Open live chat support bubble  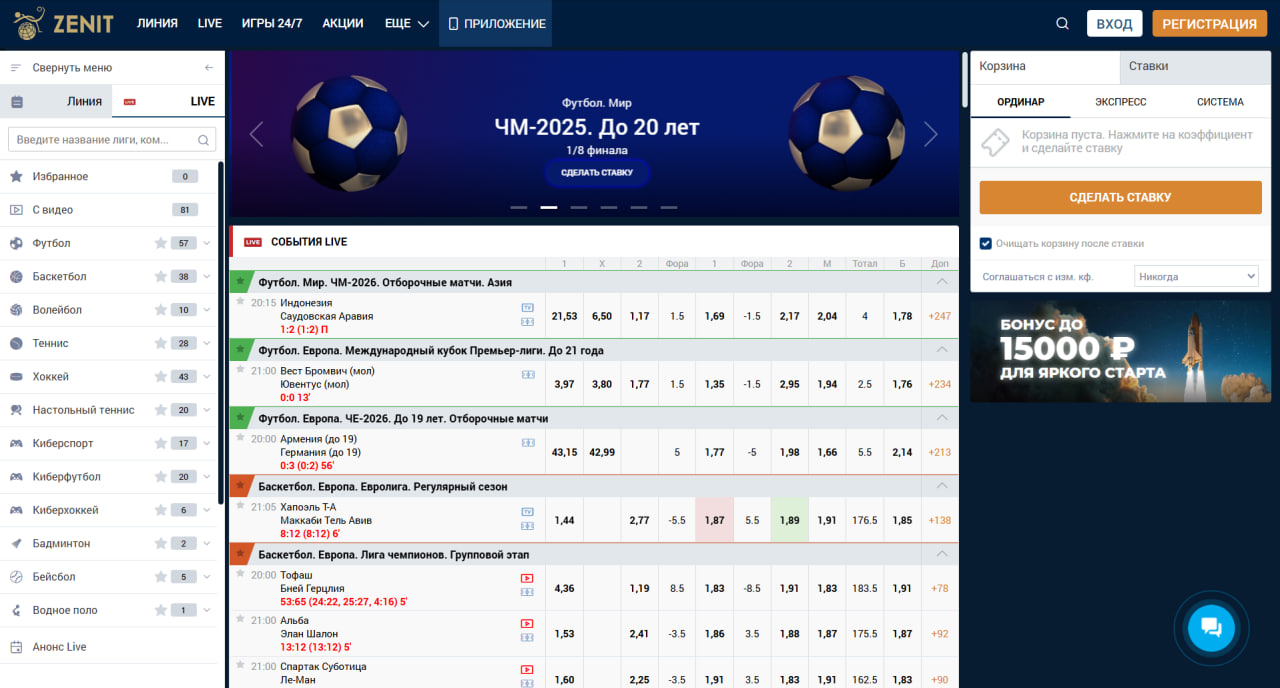tap(1211, 628)
